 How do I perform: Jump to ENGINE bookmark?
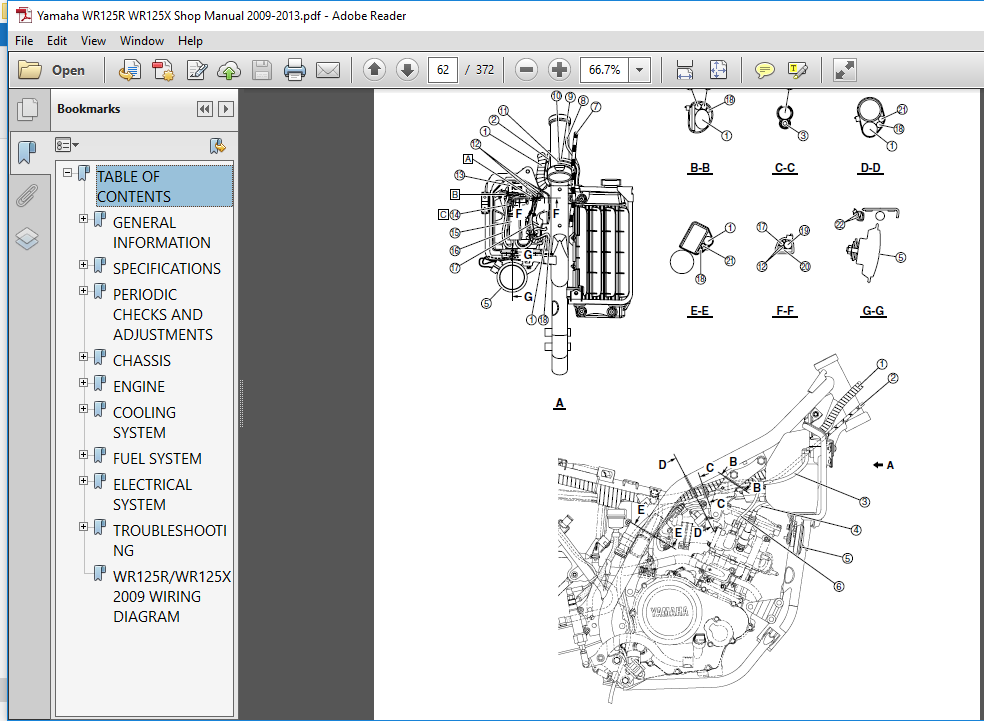[x=139, y=387]
